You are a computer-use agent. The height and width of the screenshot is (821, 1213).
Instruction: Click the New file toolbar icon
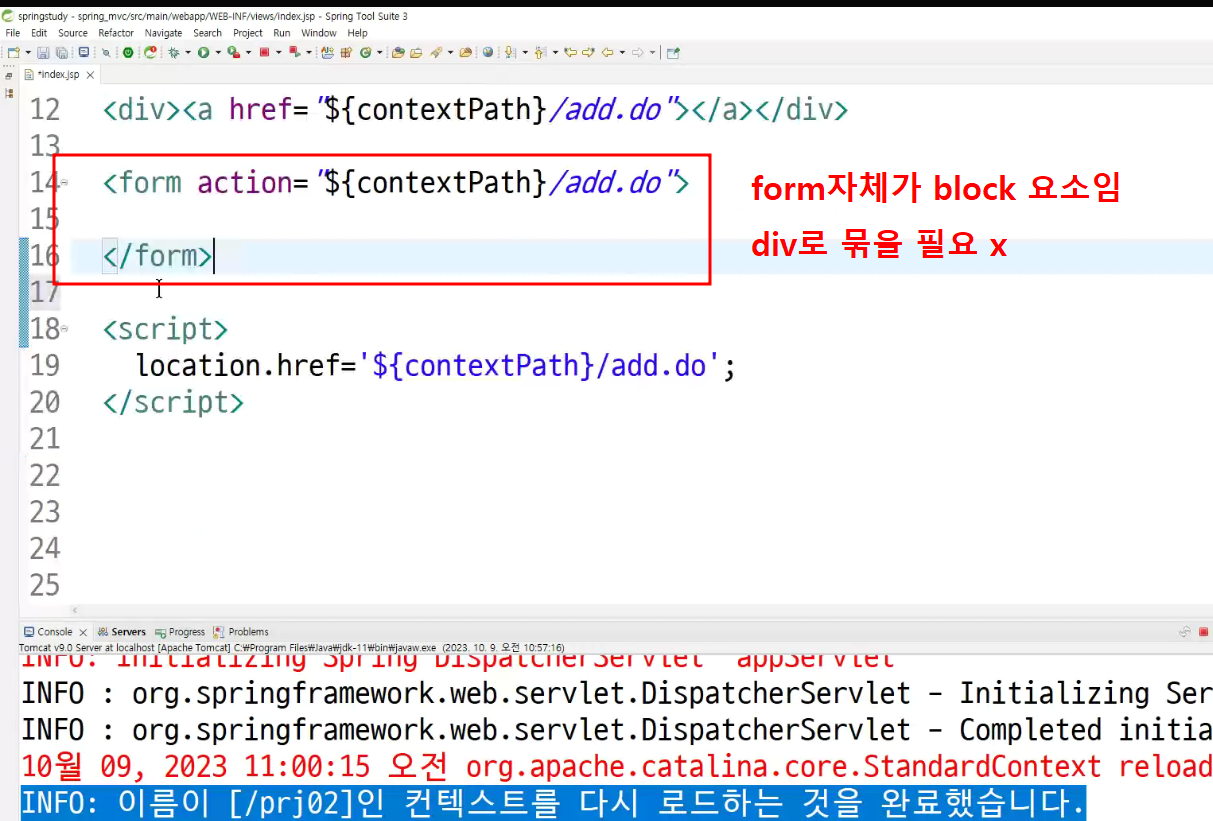pyautogui.click(x=13, y=52)
